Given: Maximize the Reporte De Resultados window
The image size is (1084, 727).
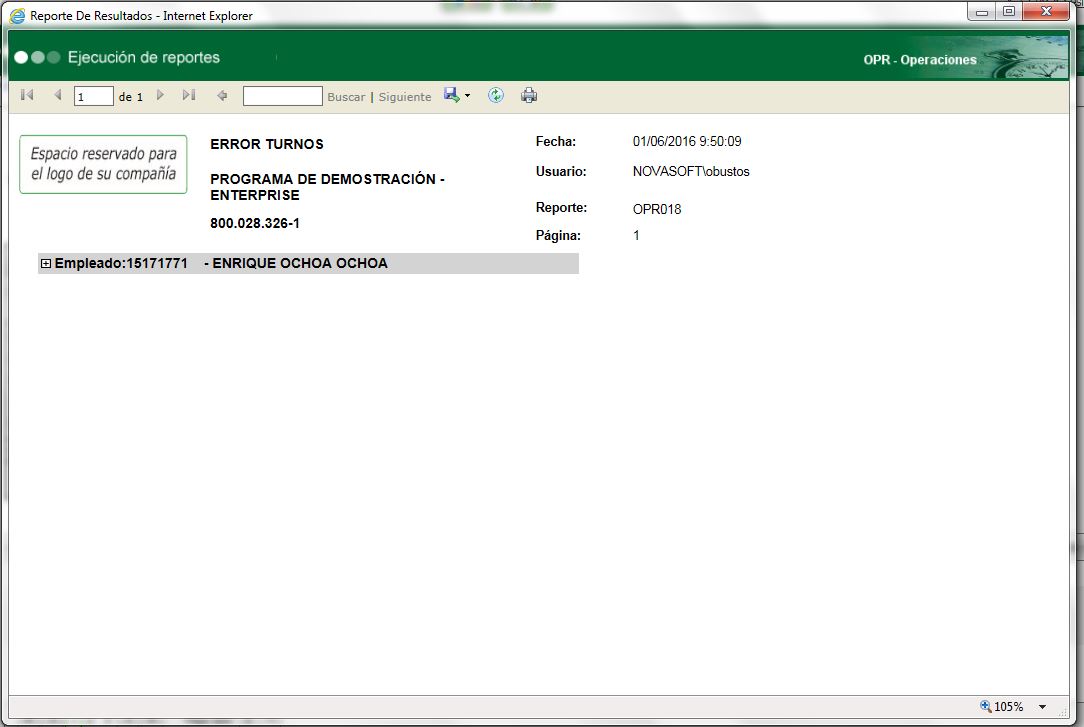Looking at the screenshot, I should [1009, 12].
